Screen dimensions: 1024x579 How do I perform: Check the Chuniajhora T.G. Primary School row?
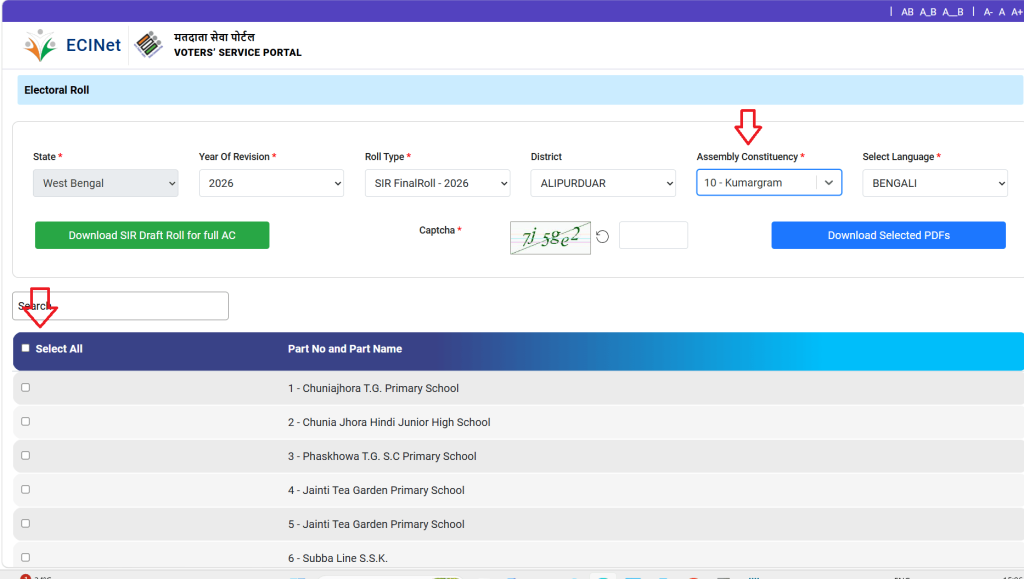(x=25, y=387)
